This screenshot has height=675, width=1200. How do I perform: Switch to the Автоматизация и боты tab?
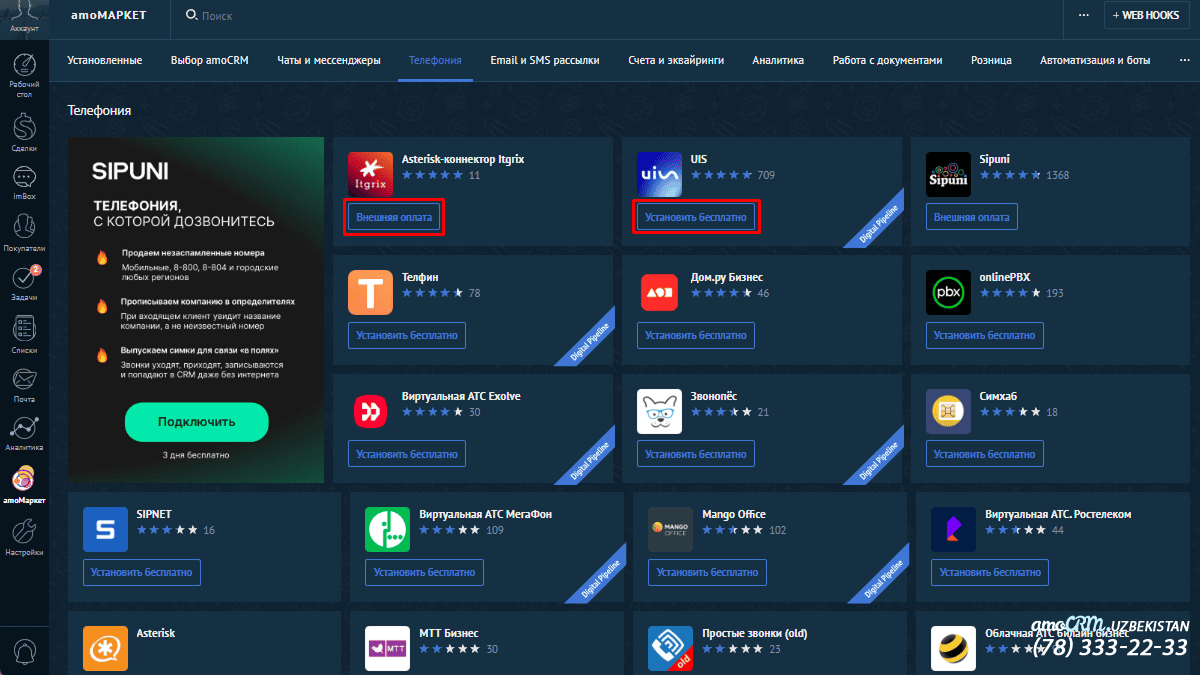(1095, 60)
